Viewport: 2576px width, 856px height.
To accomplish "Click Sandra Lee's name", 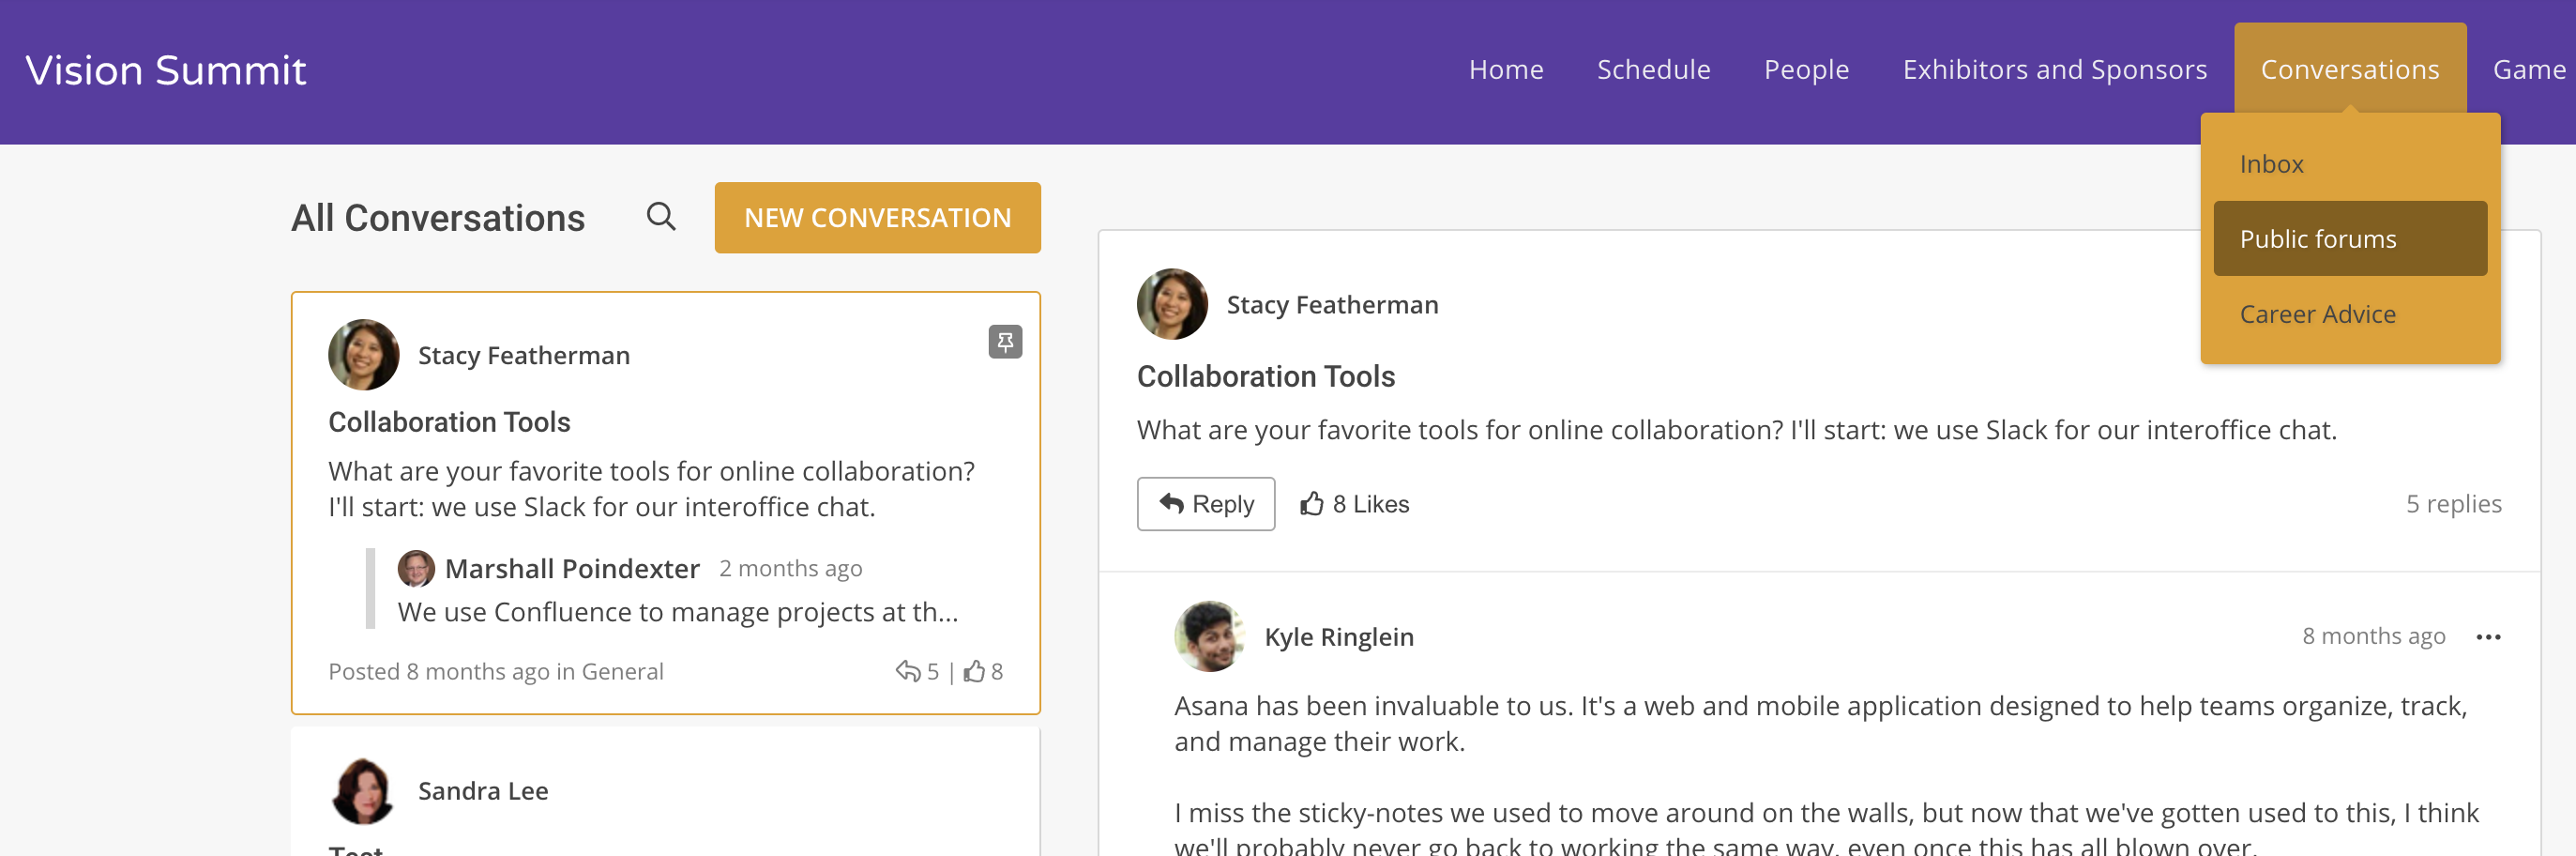I will [483, 791].
